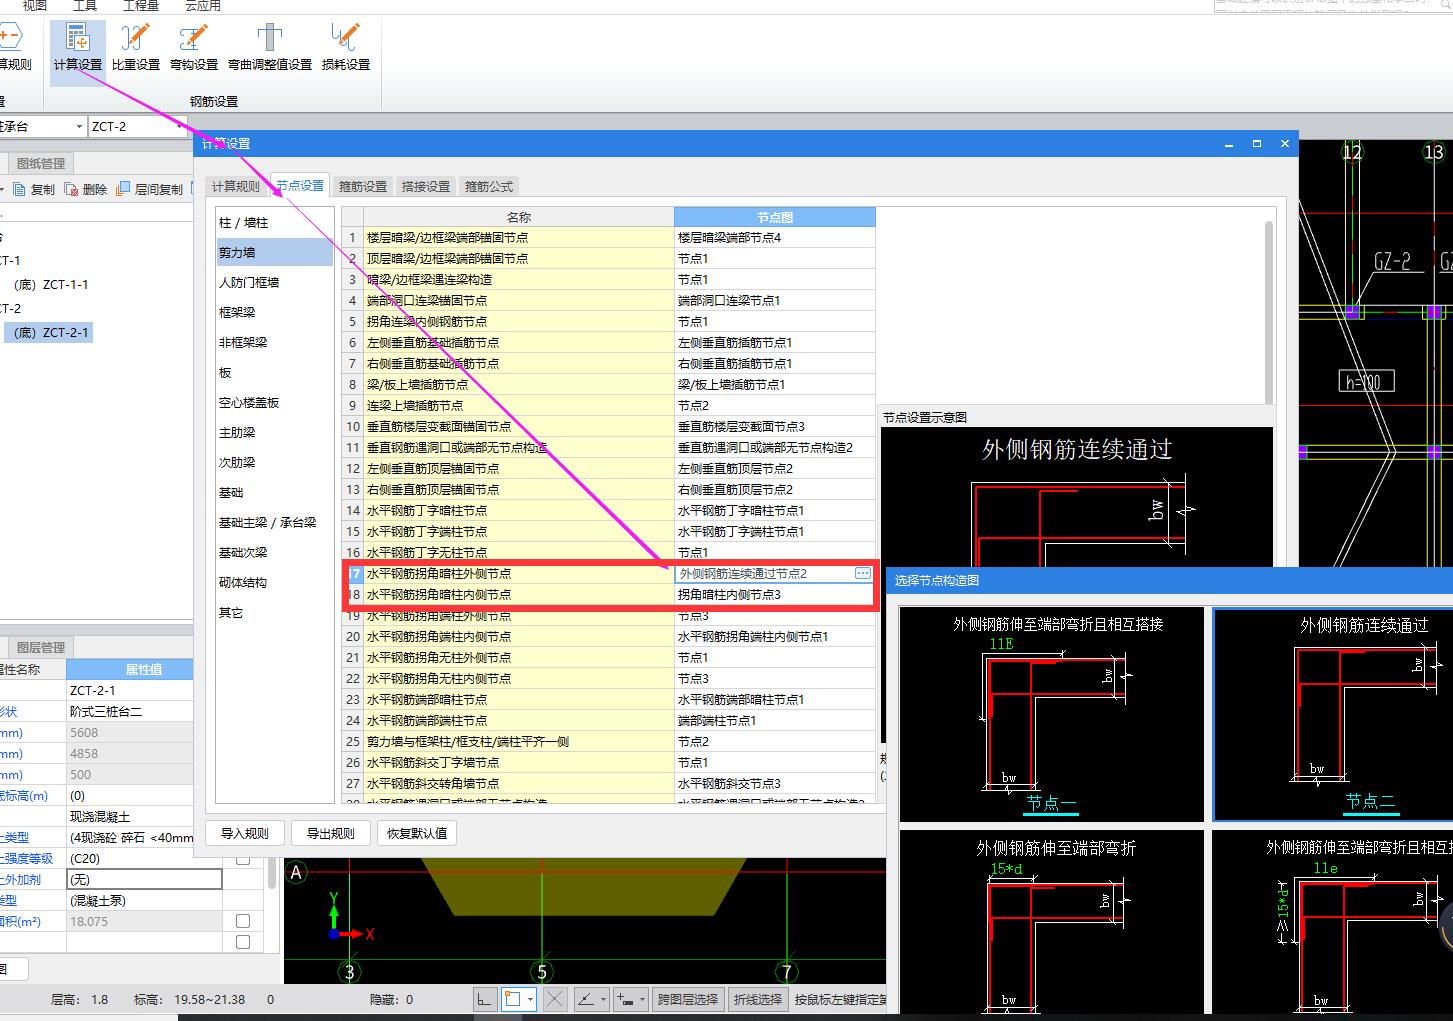Viewport: 1453px width, 1021px height.
Task: Click the 复制 copy icon
Action: point(19,189)
